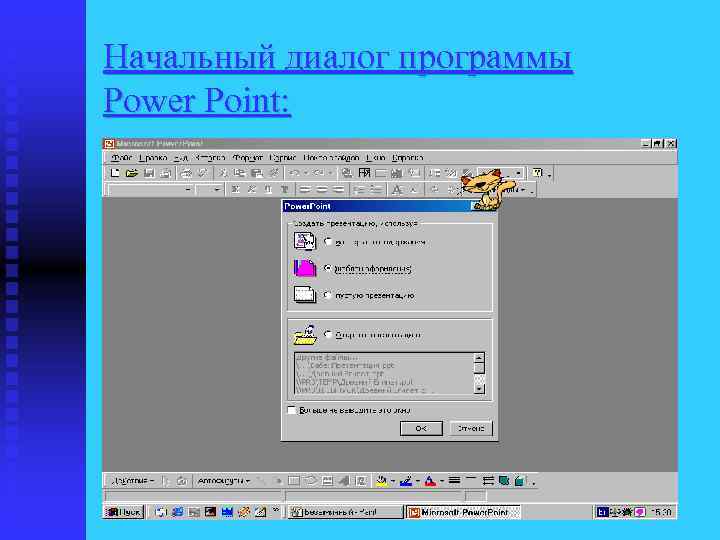Select the Format Painter brush icon

click(x=274, y=173)
